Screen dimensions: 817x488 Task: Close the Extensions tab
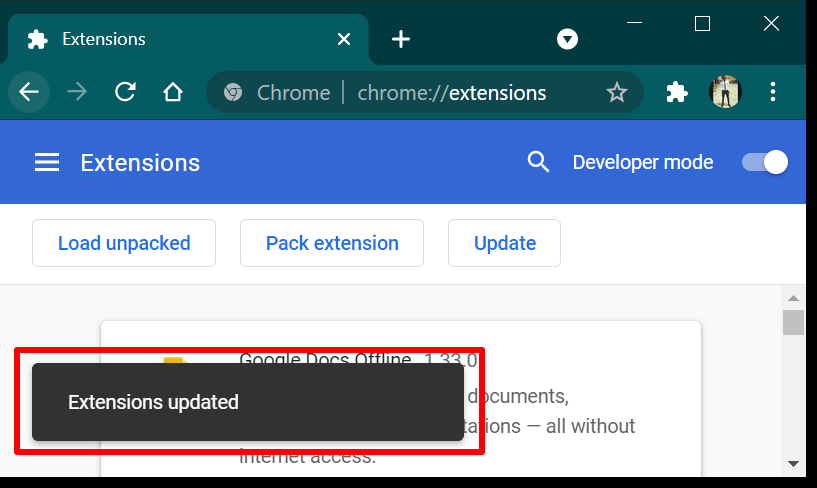coord(344,39)
